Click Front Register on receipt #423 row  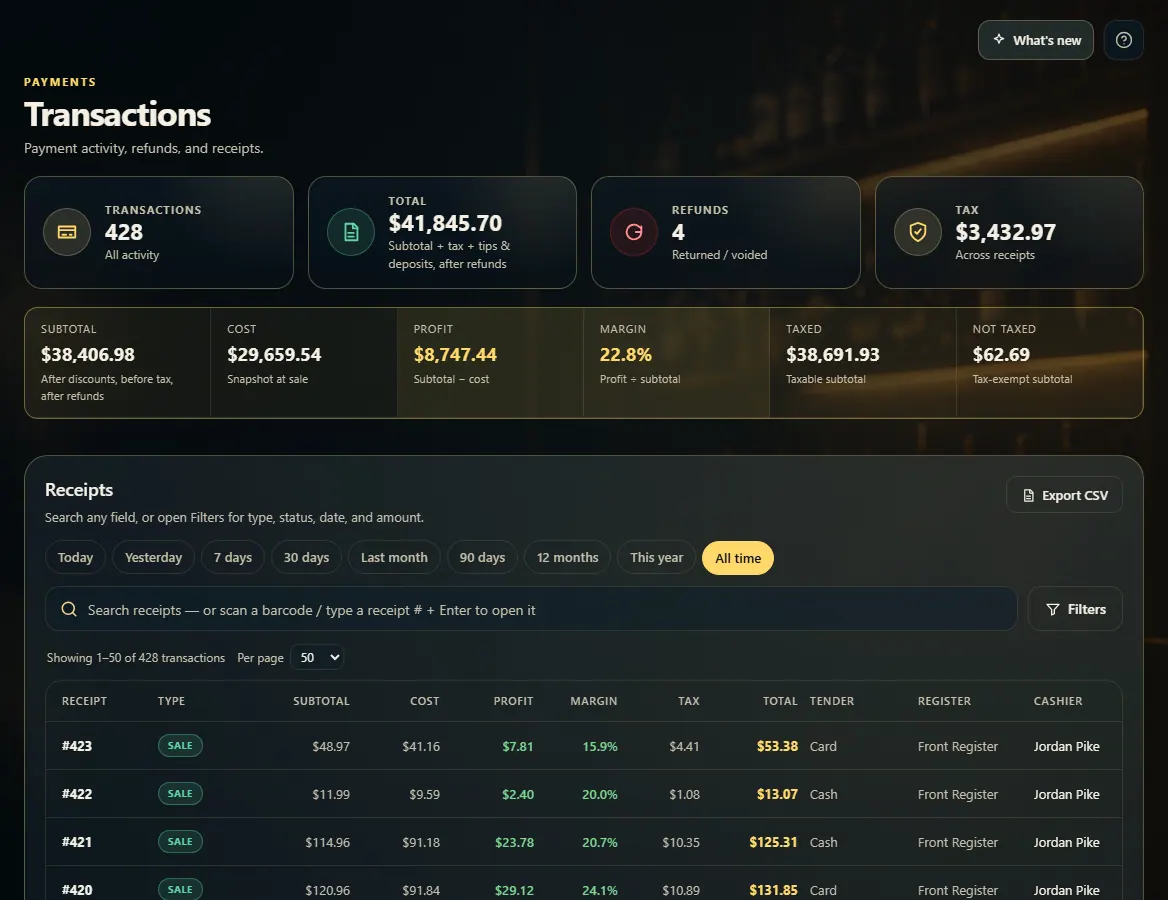(957, 747)
